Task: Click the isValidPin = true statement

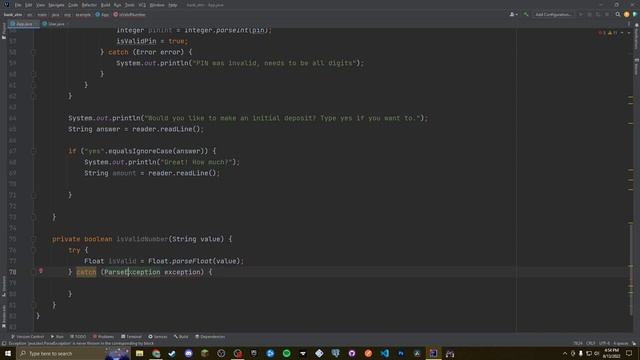Action: coord(152,41)
